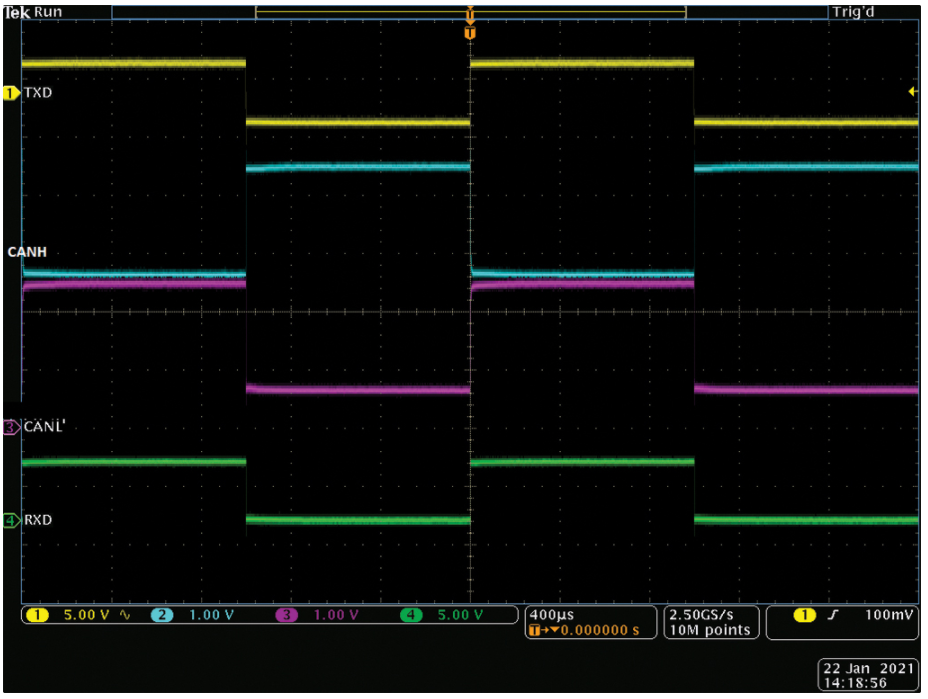Click the AC coupling symbol beside channel 1
928x699 pixels.
coord(125,615)
